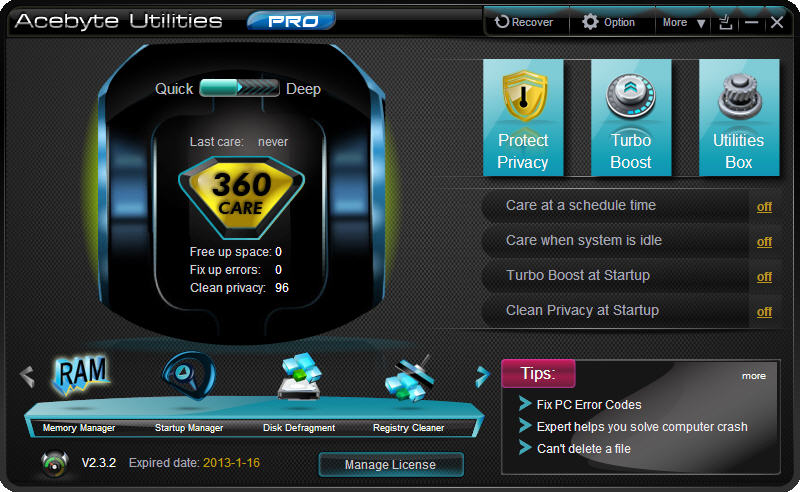Click Last care: never text
This screenshot has width=800, height=492.
pyautogui.click(x=239, y=142)
